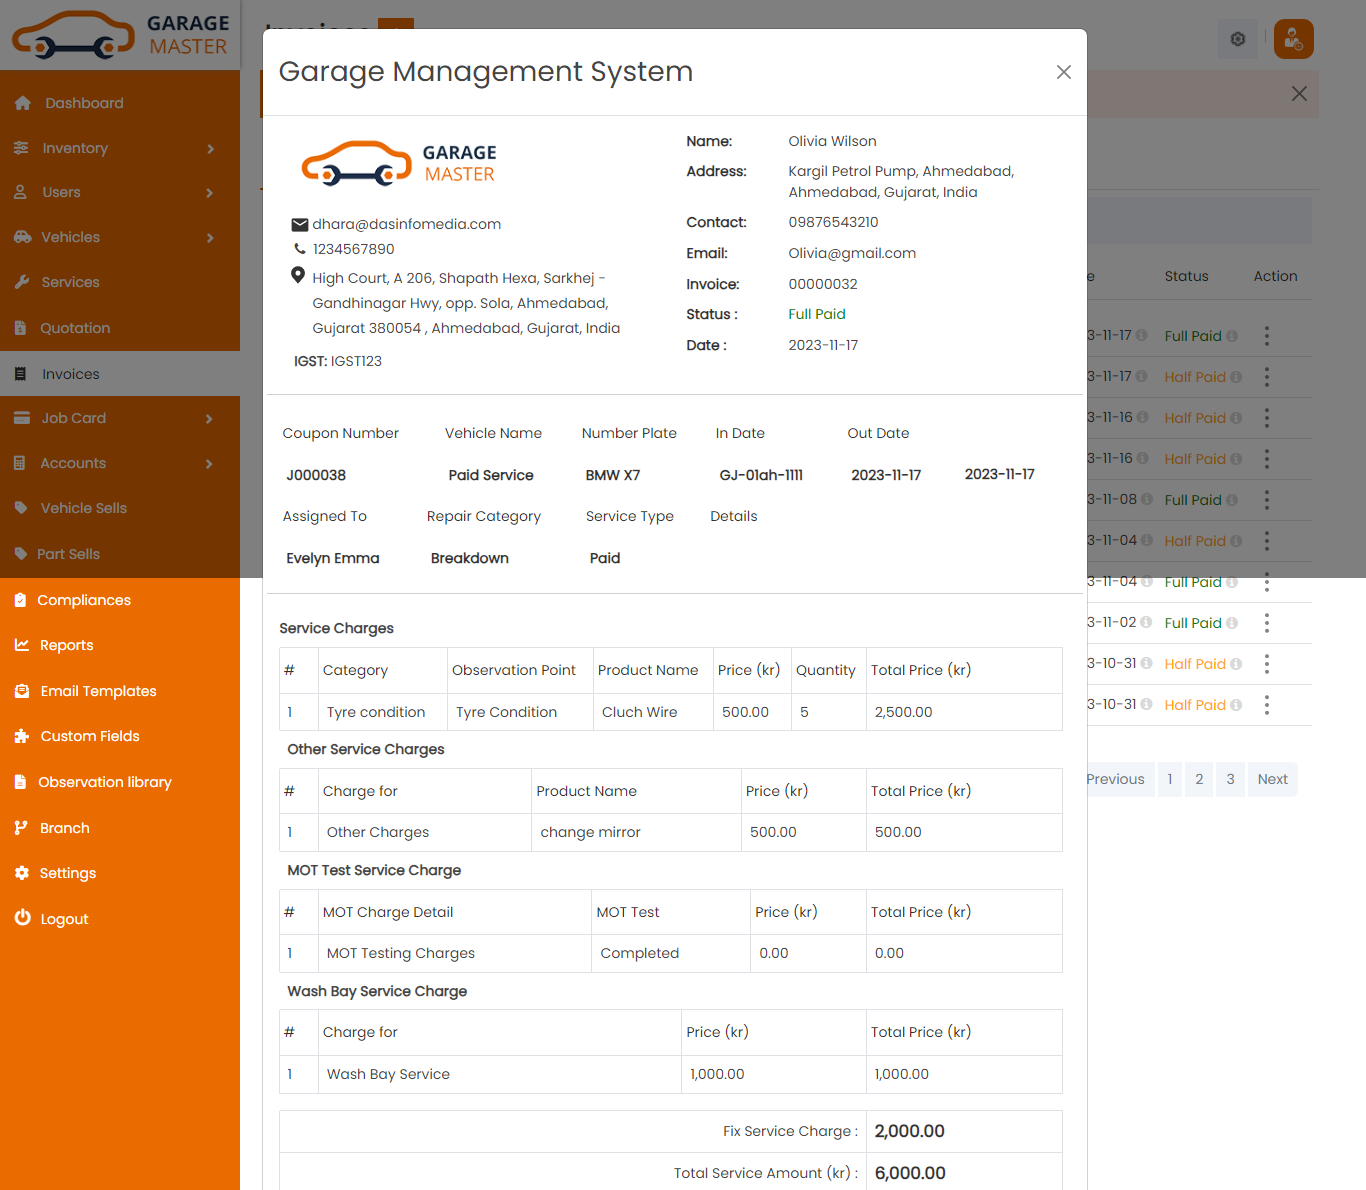Open the settings gear in the top bar
This screenshot has width=1366, height=1190.
click(1237, 39)
